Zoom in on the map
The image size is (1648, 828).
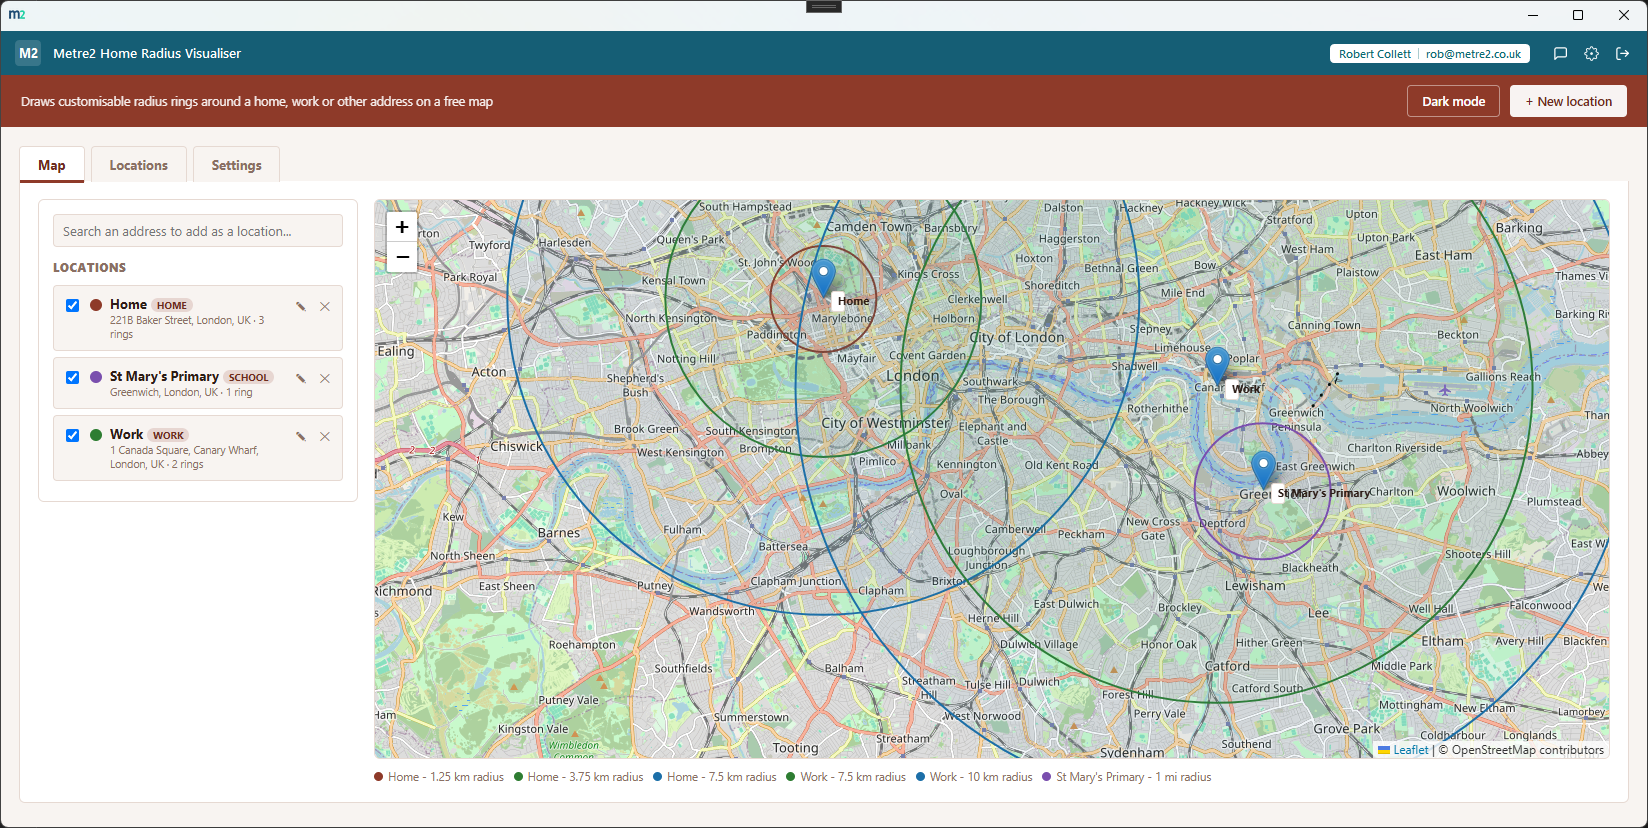pyautogui.click(x=402, y=227)
